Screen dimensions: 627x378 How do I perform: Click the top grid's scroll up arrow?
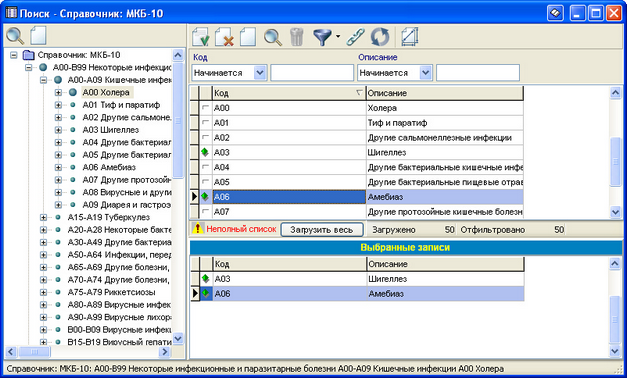(615, 93)
